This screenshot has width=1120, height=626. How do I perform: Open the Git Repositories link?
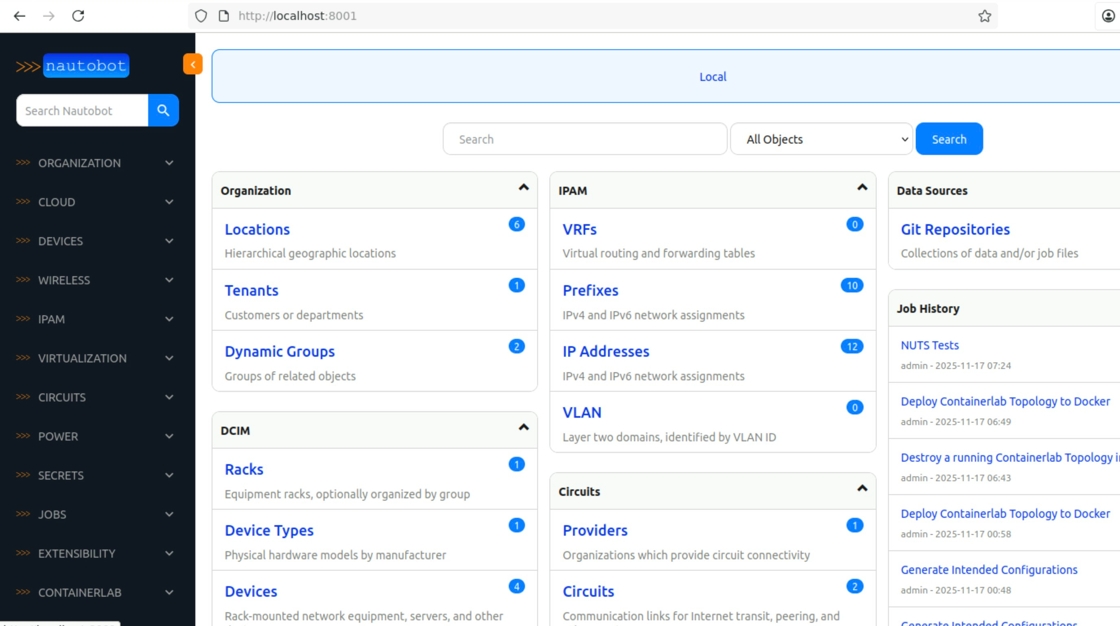[x=955, y=230]
